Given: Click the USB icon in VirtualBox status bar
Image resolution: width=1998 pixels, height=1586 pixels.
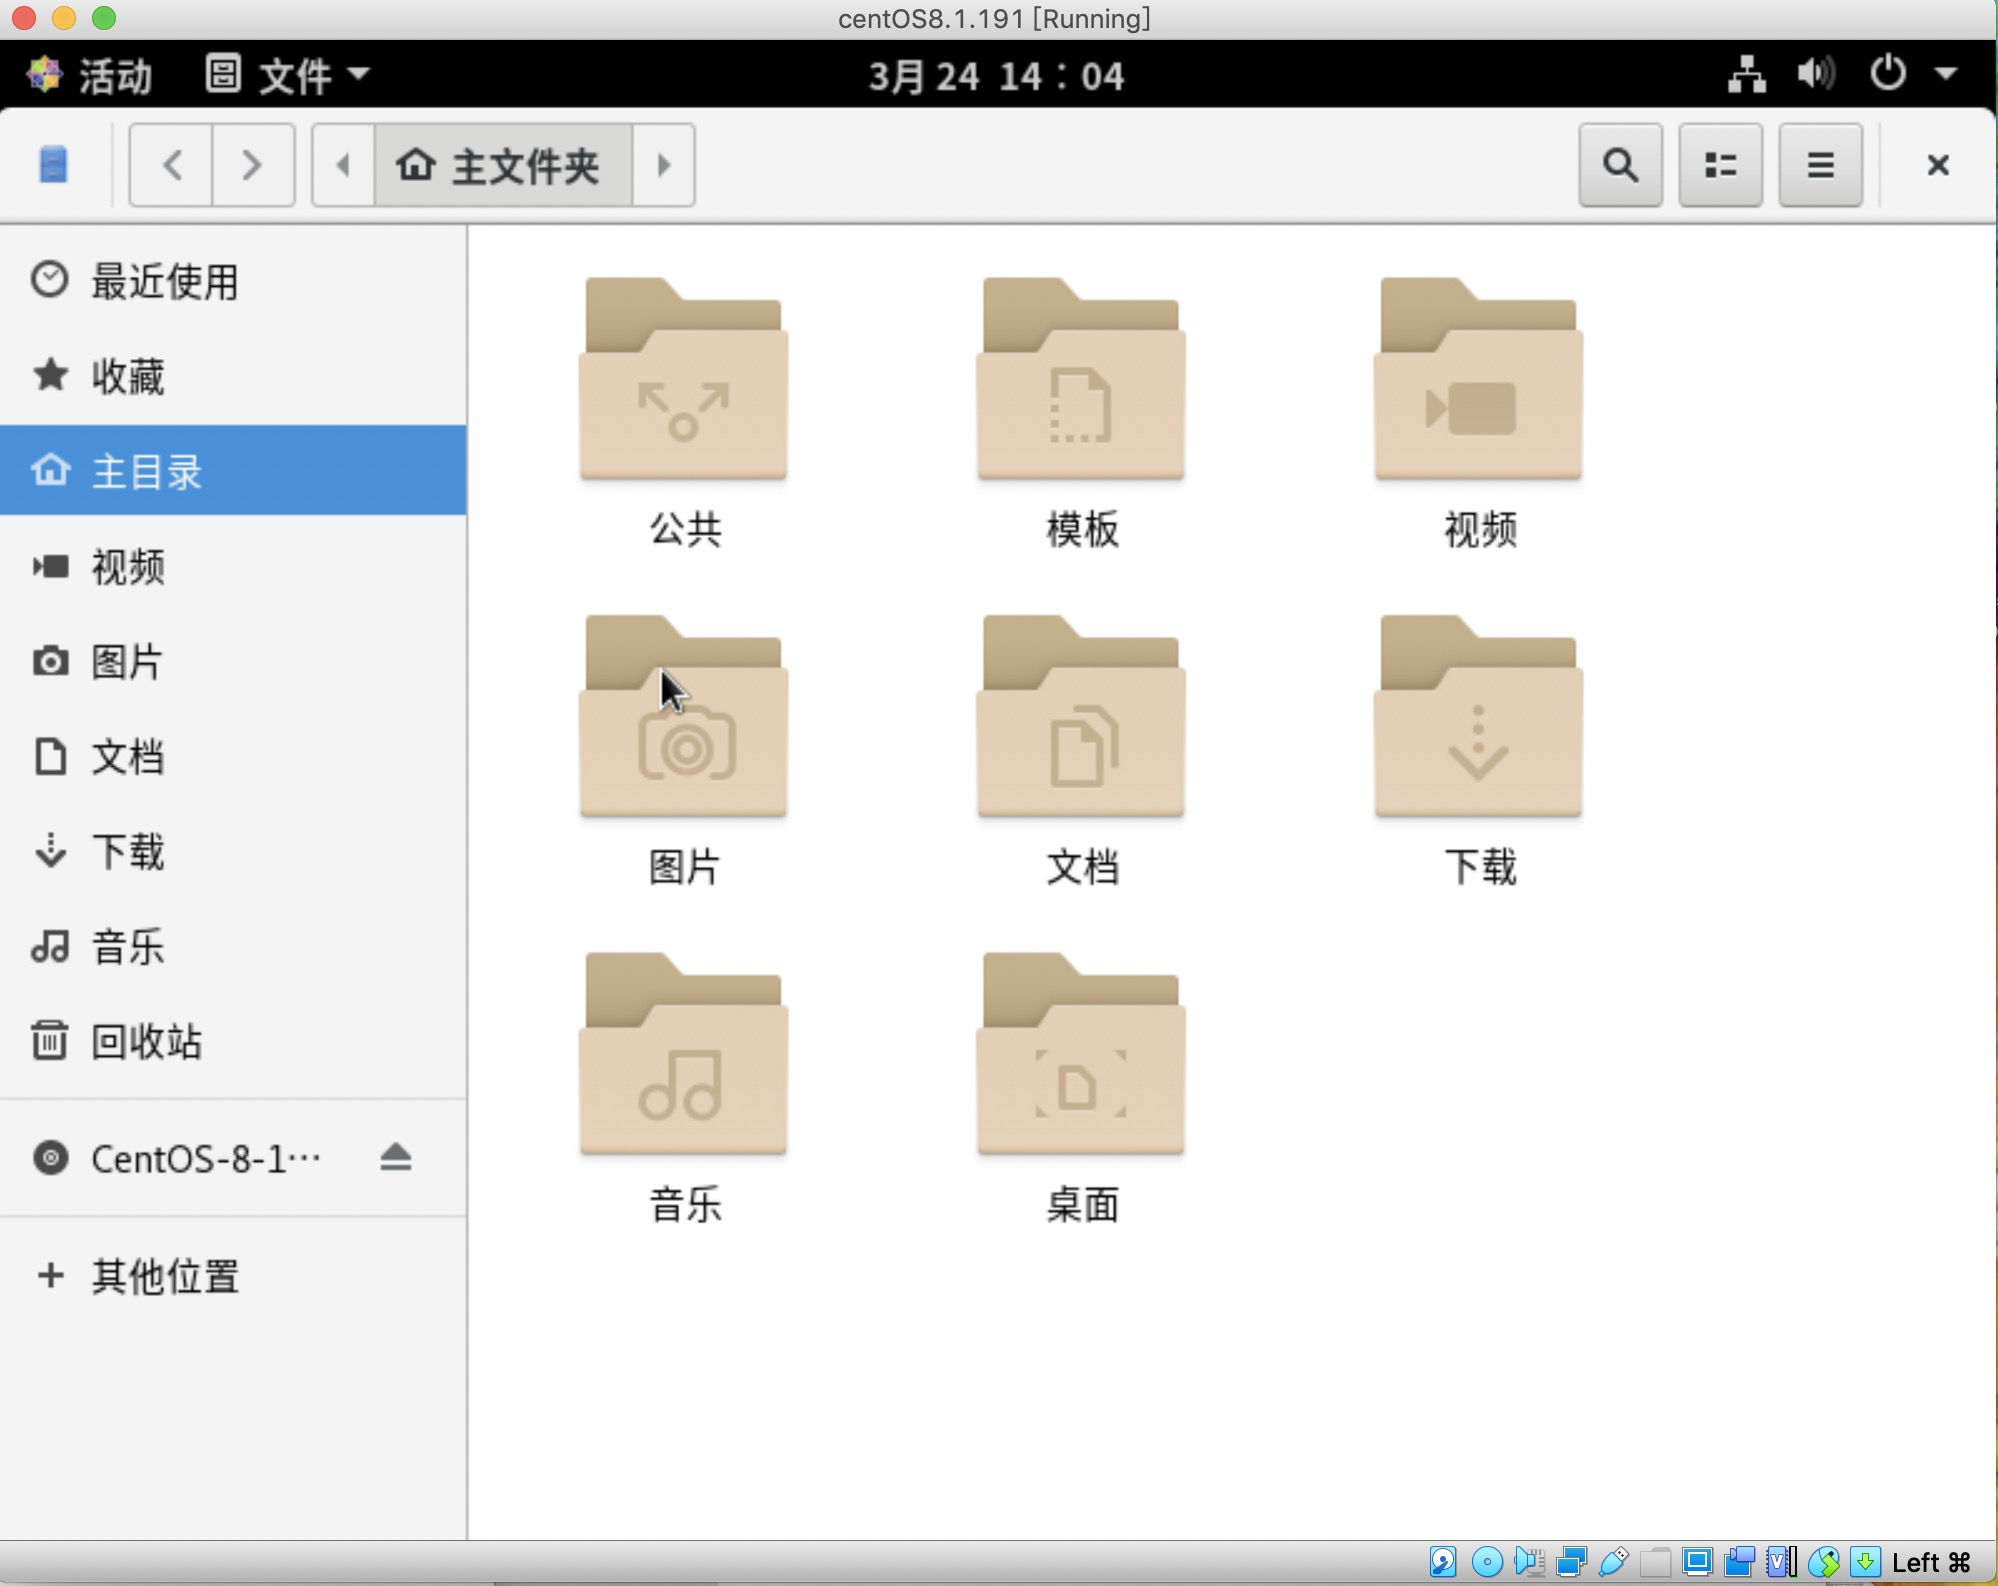Looking at the screenshot, I should tap(1613, 1561).
